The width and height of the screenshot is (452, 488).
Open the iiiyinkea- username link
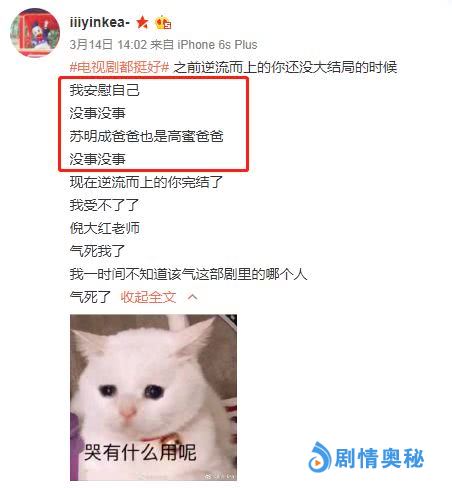pyautogui.click(x=99, y=23)
